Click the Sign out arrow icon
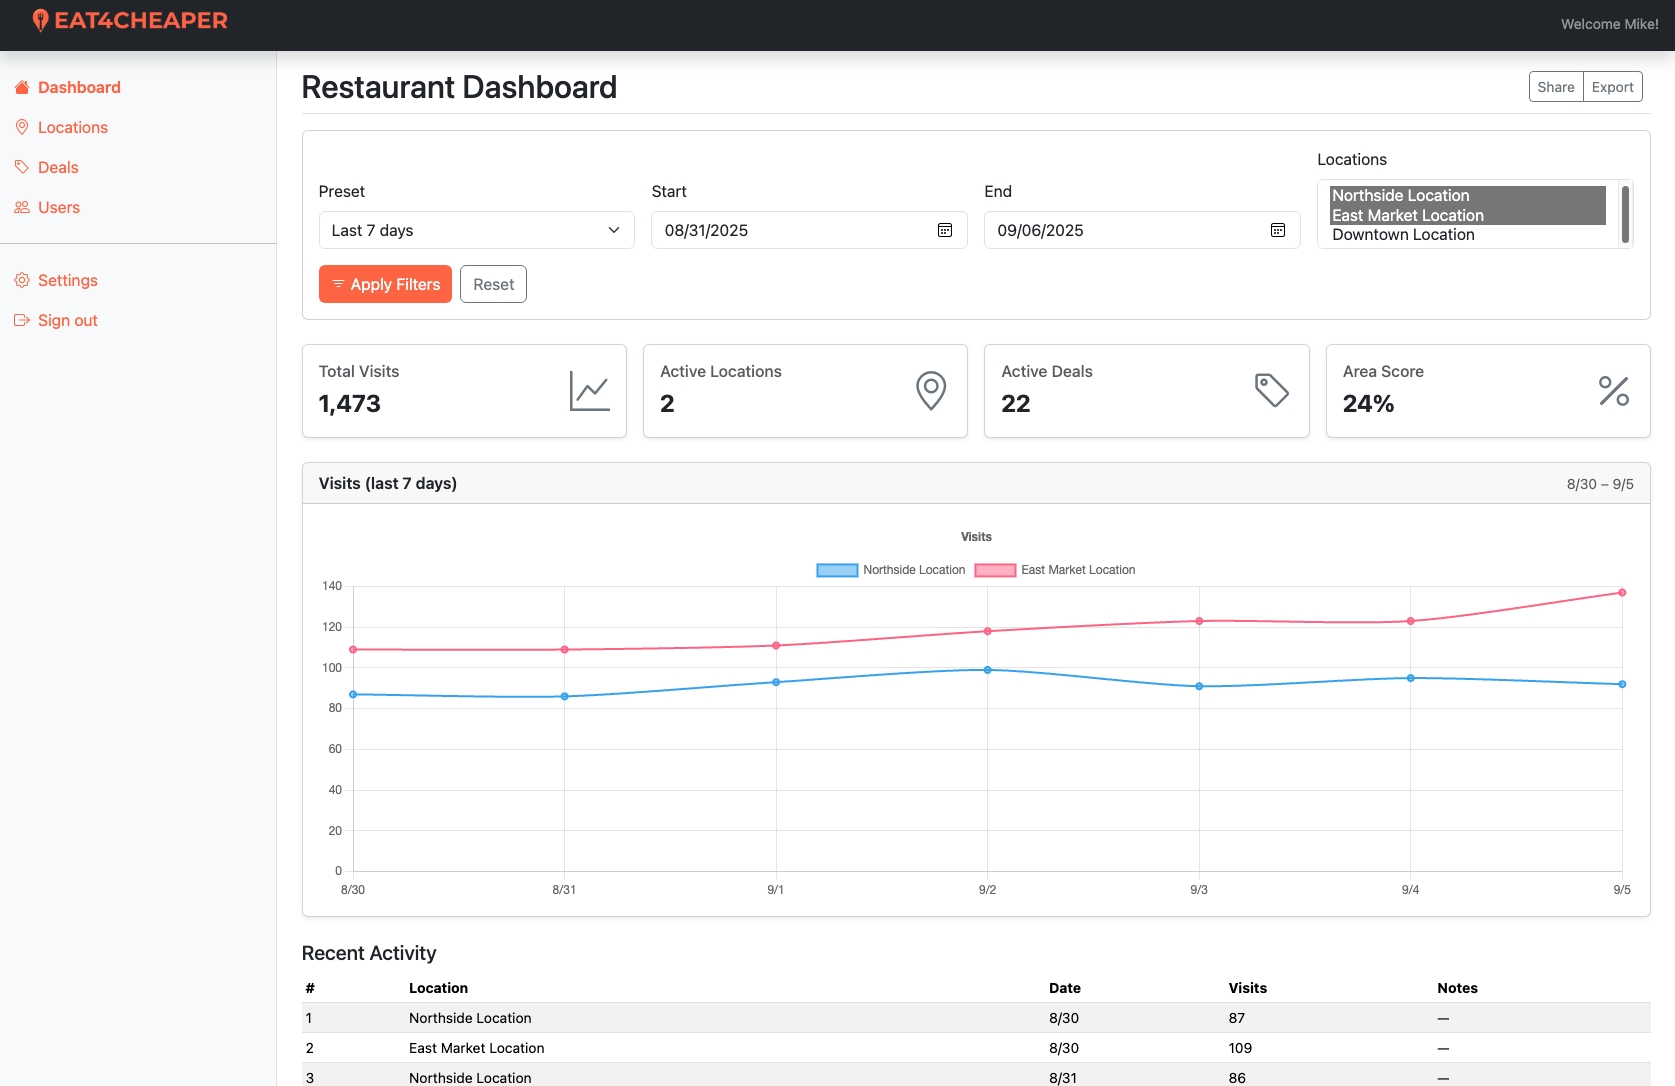Viewport: 1675px width, 1086px height. 22,321
